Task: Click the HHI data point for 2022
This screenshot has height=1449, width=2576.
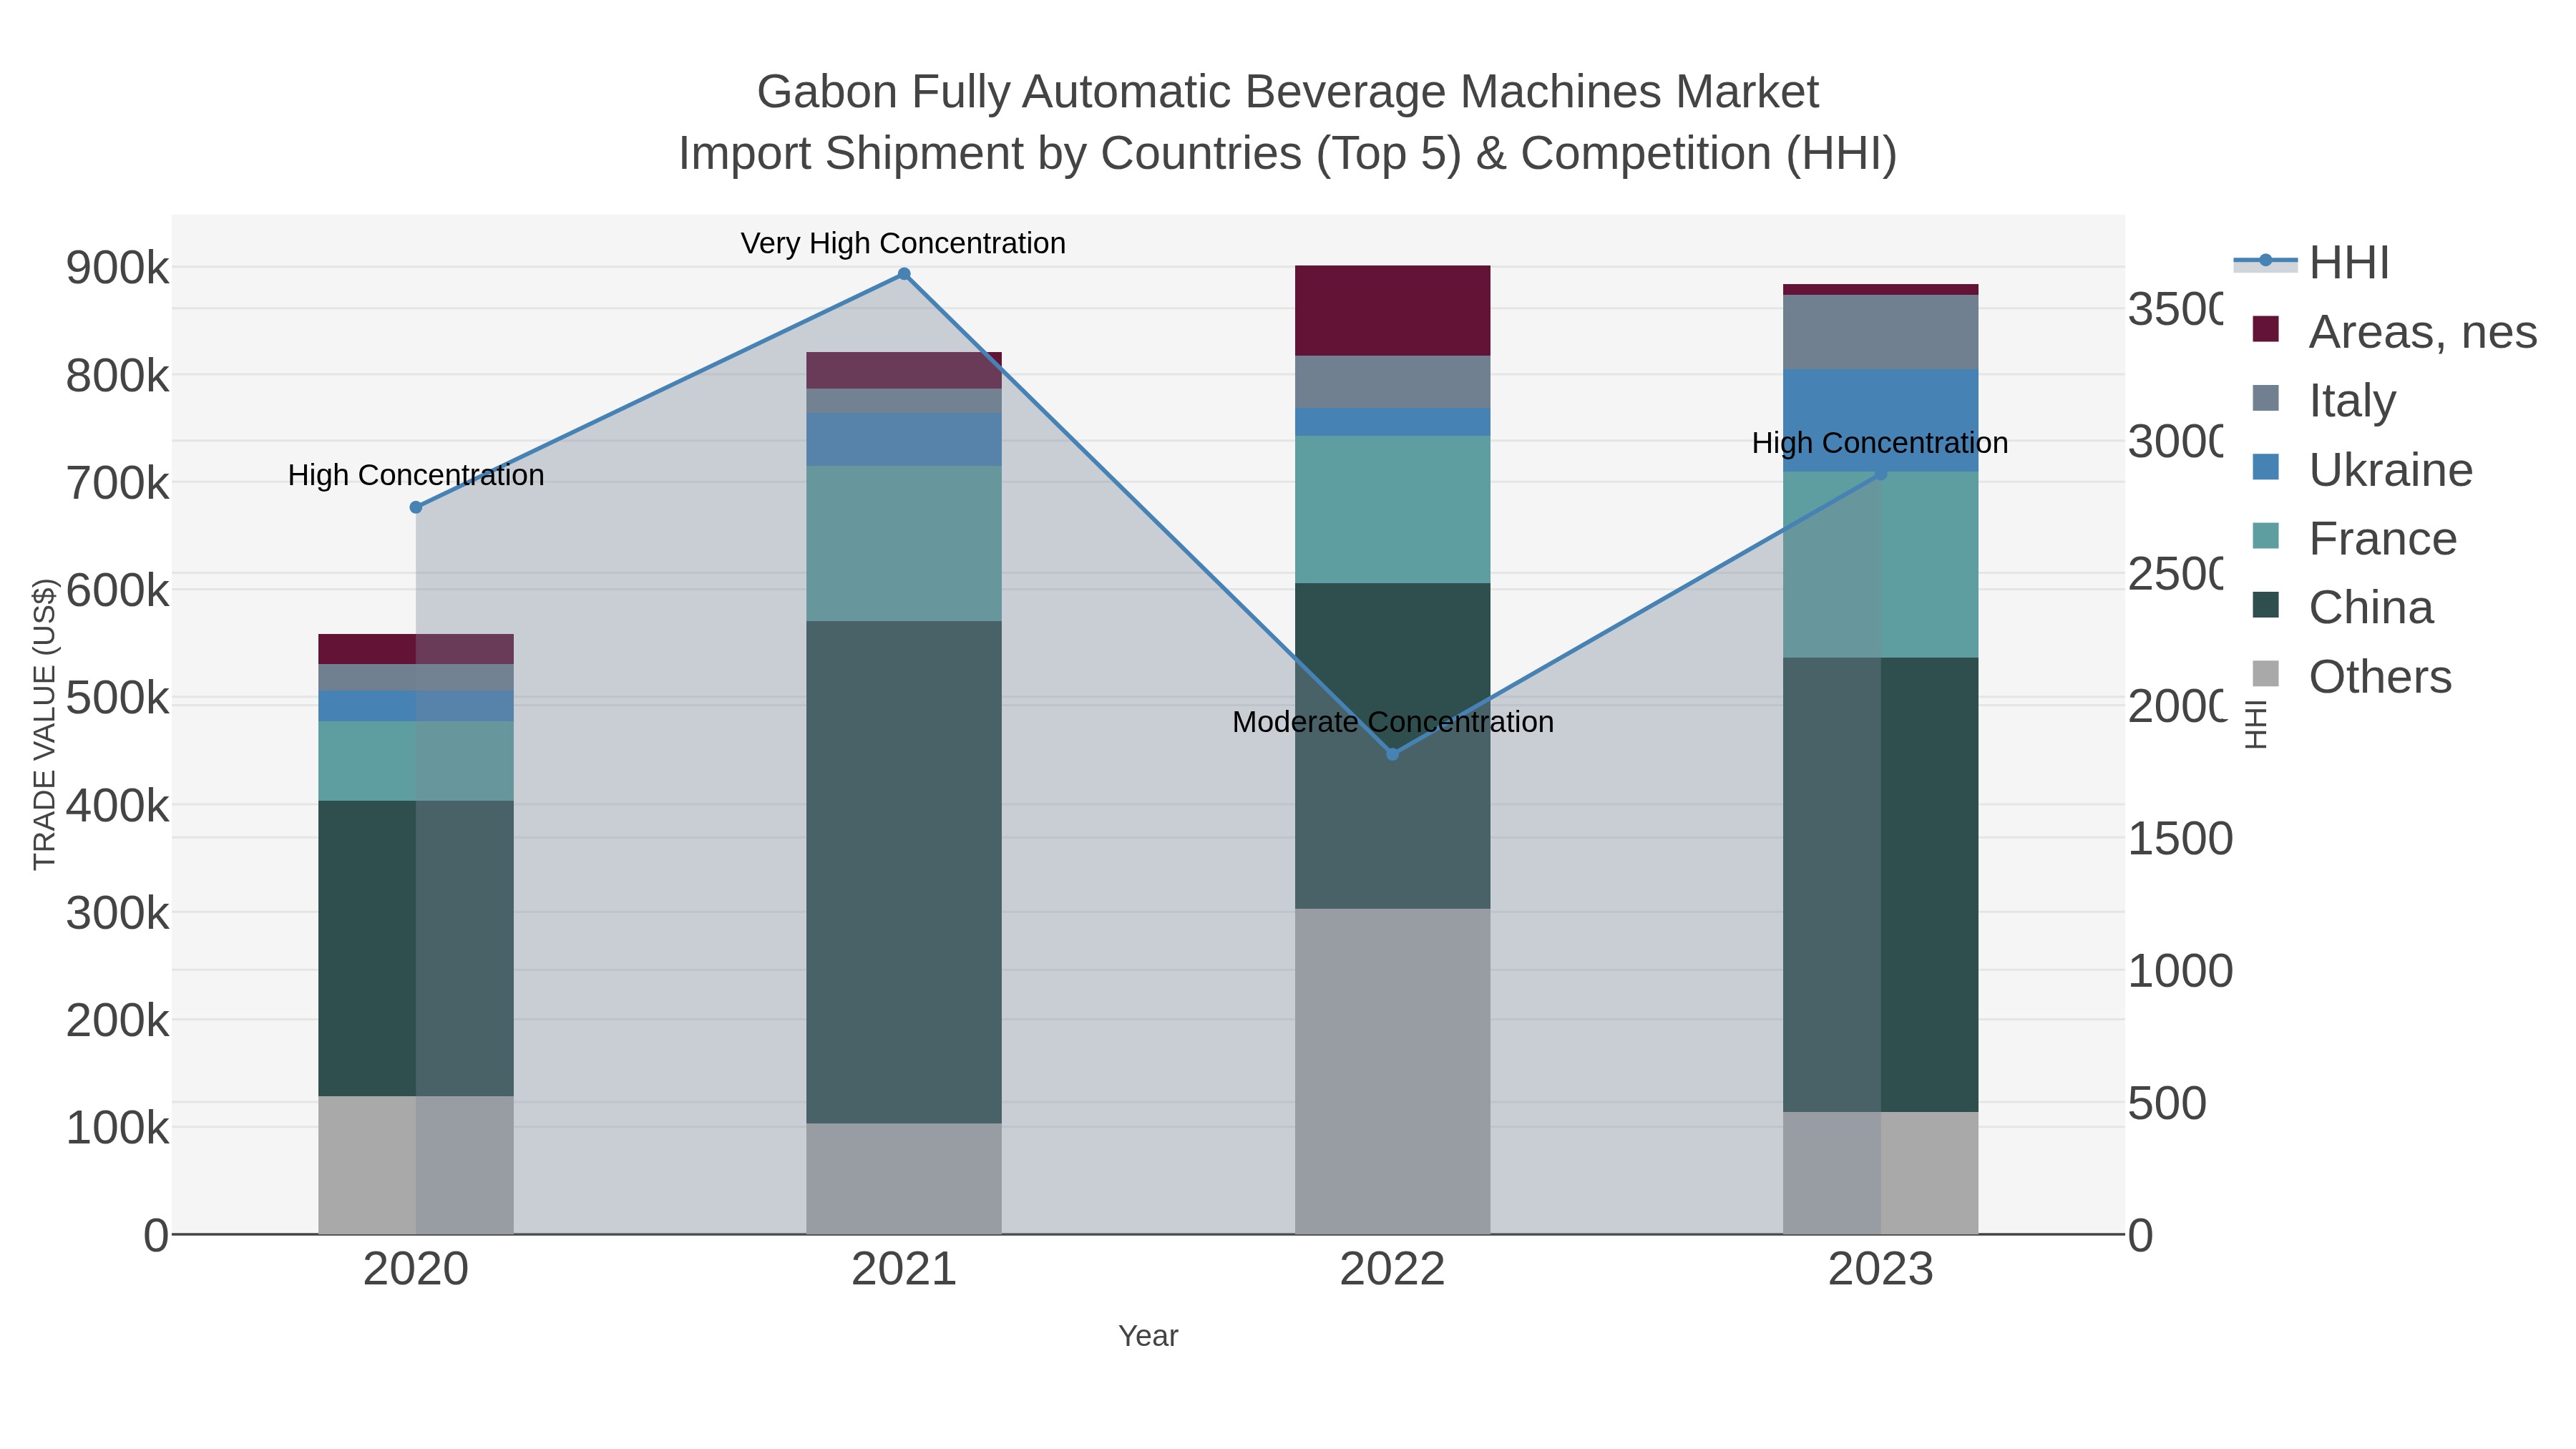Action: [1393, 754]
